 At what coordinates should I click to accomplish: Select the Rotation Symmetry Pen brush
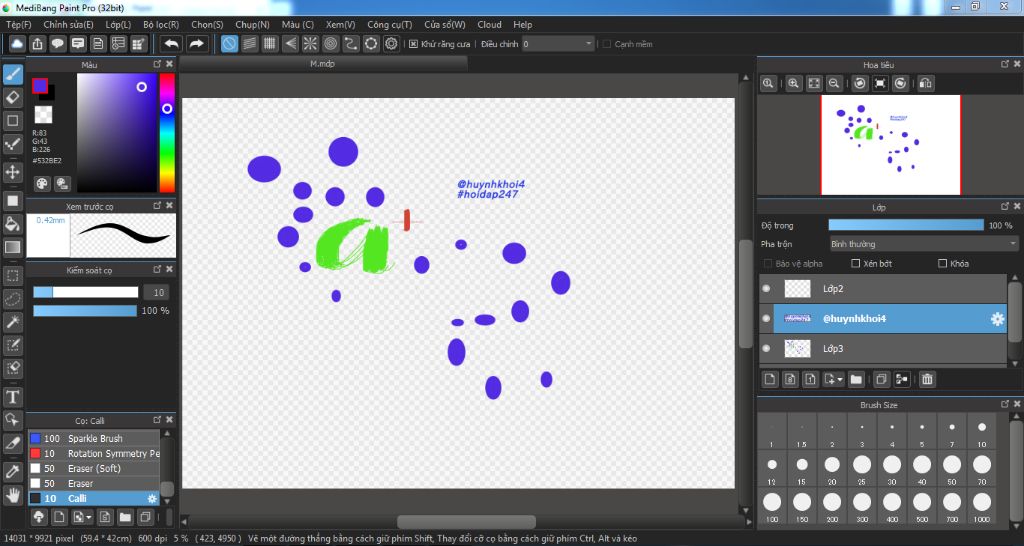click(x=93, y=453)
